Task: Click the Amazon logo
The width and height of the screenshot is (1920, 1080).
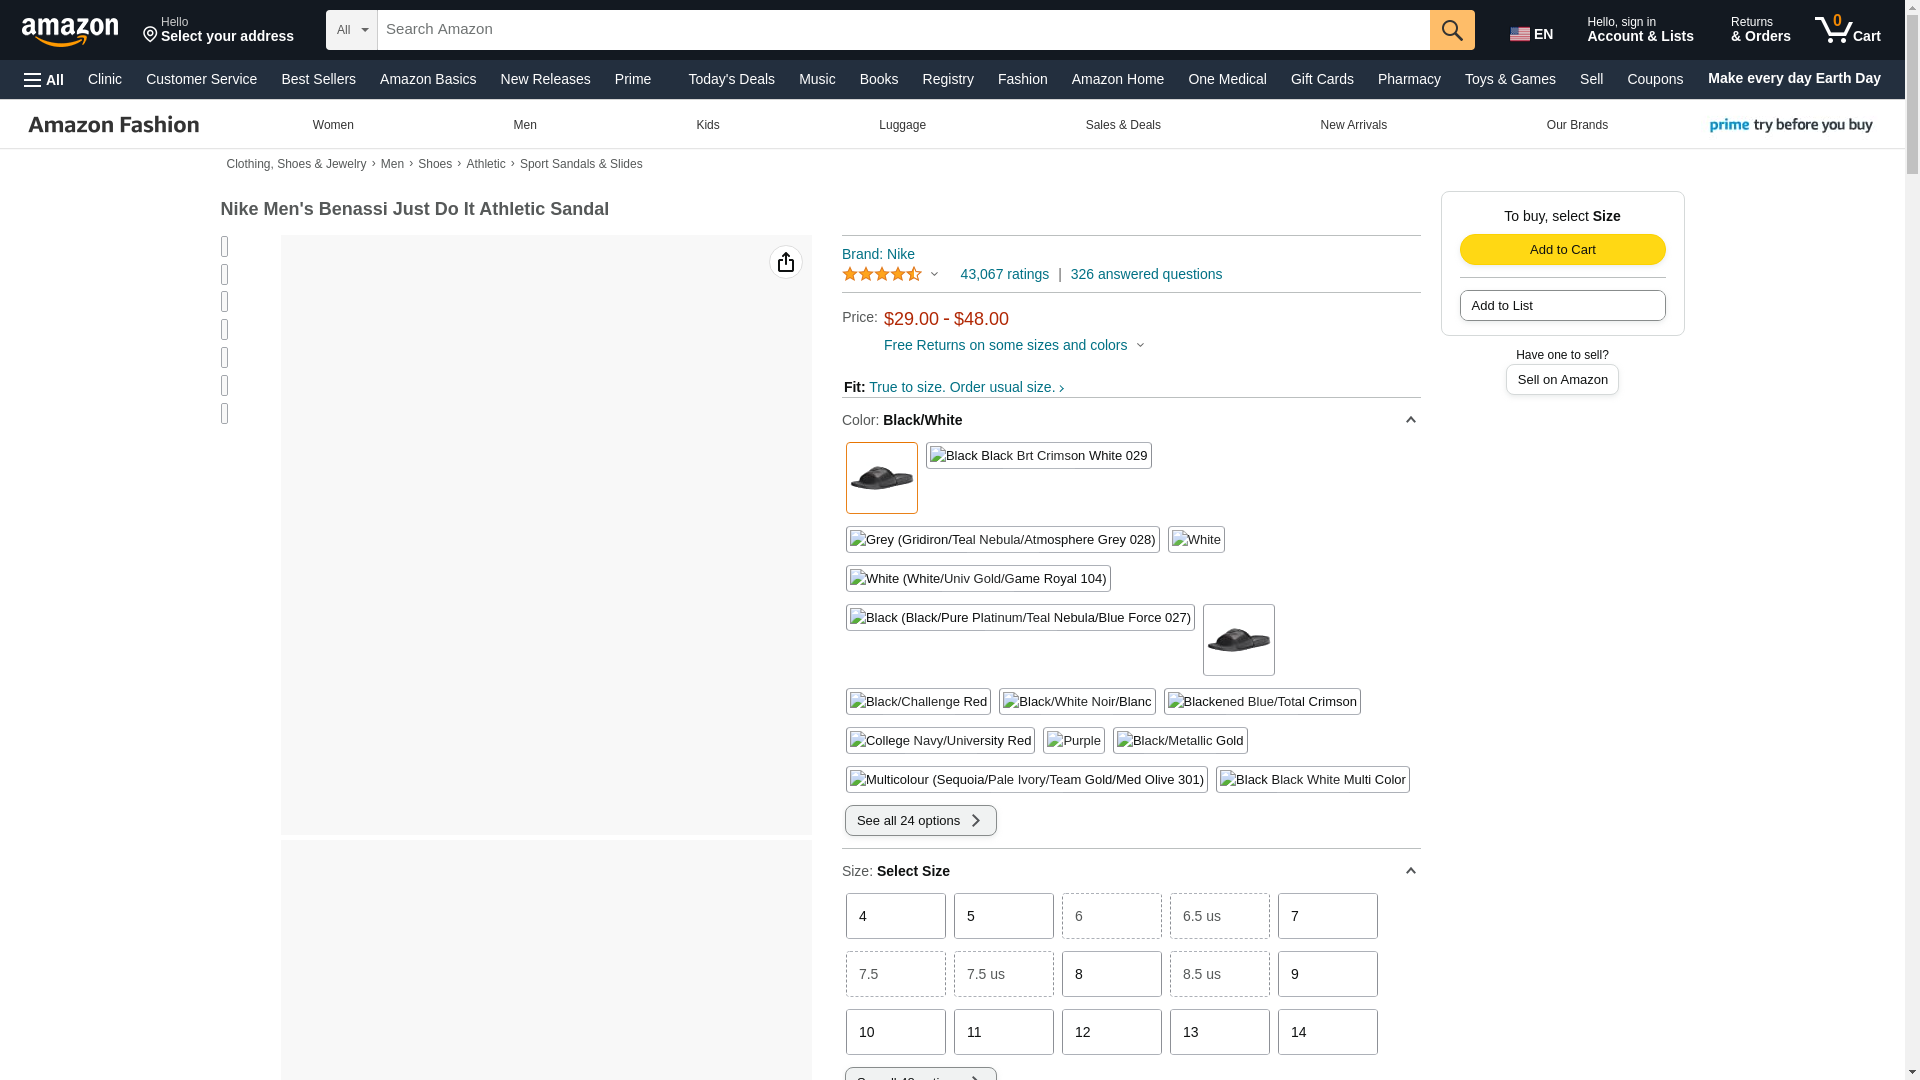Action: 70,31
